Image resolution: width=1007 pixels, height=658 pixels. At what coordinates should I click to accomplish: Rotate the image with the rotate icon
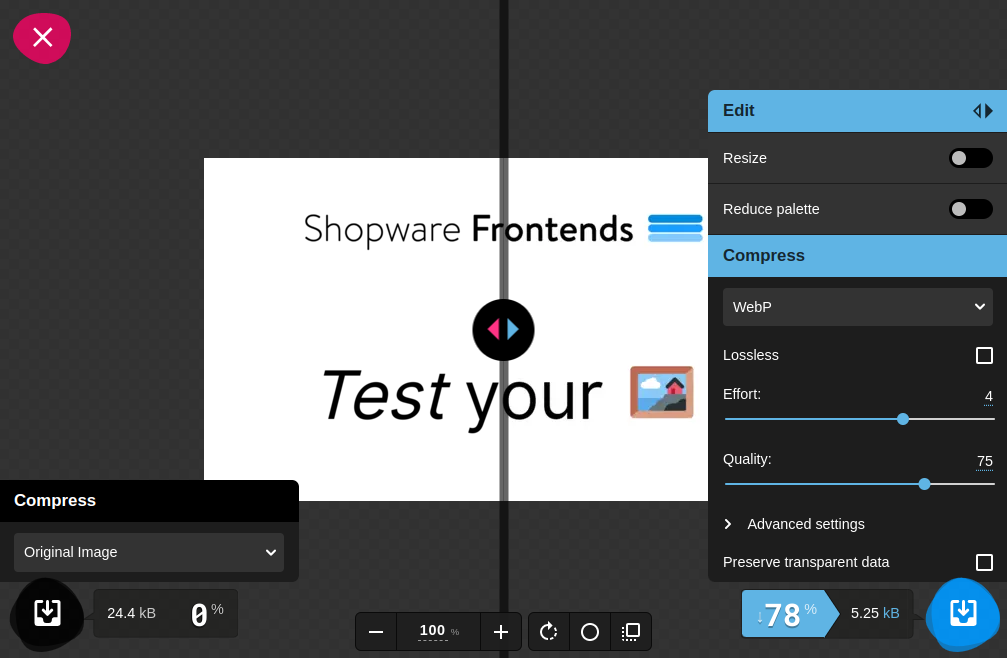tap(549, 632)
